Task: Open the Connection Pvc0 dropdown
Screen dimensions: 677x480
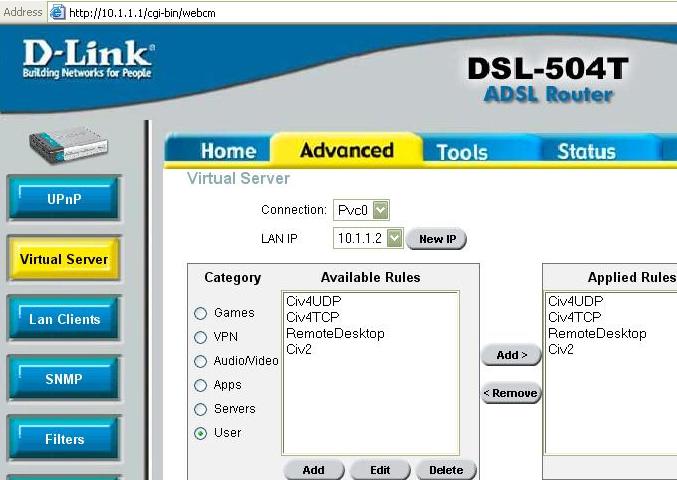Action: tap(379, 210)
